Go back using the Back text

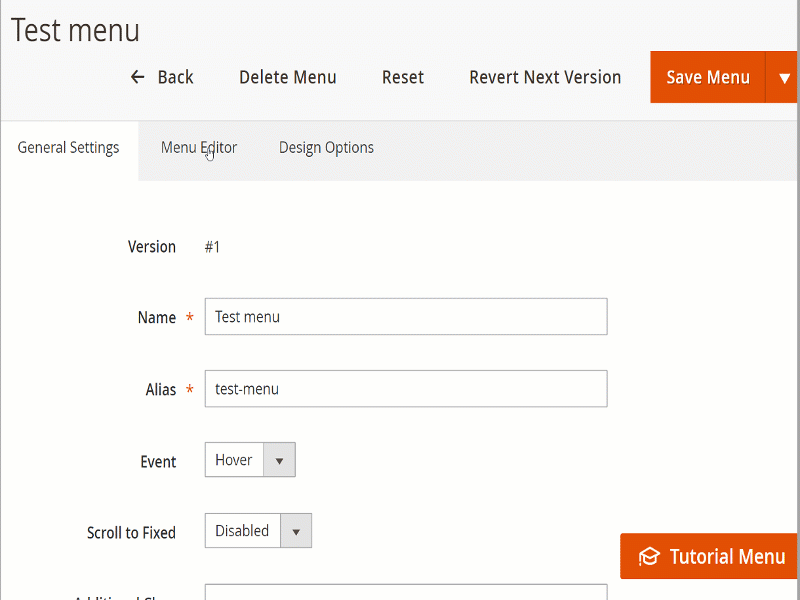[x=176, y=77]
